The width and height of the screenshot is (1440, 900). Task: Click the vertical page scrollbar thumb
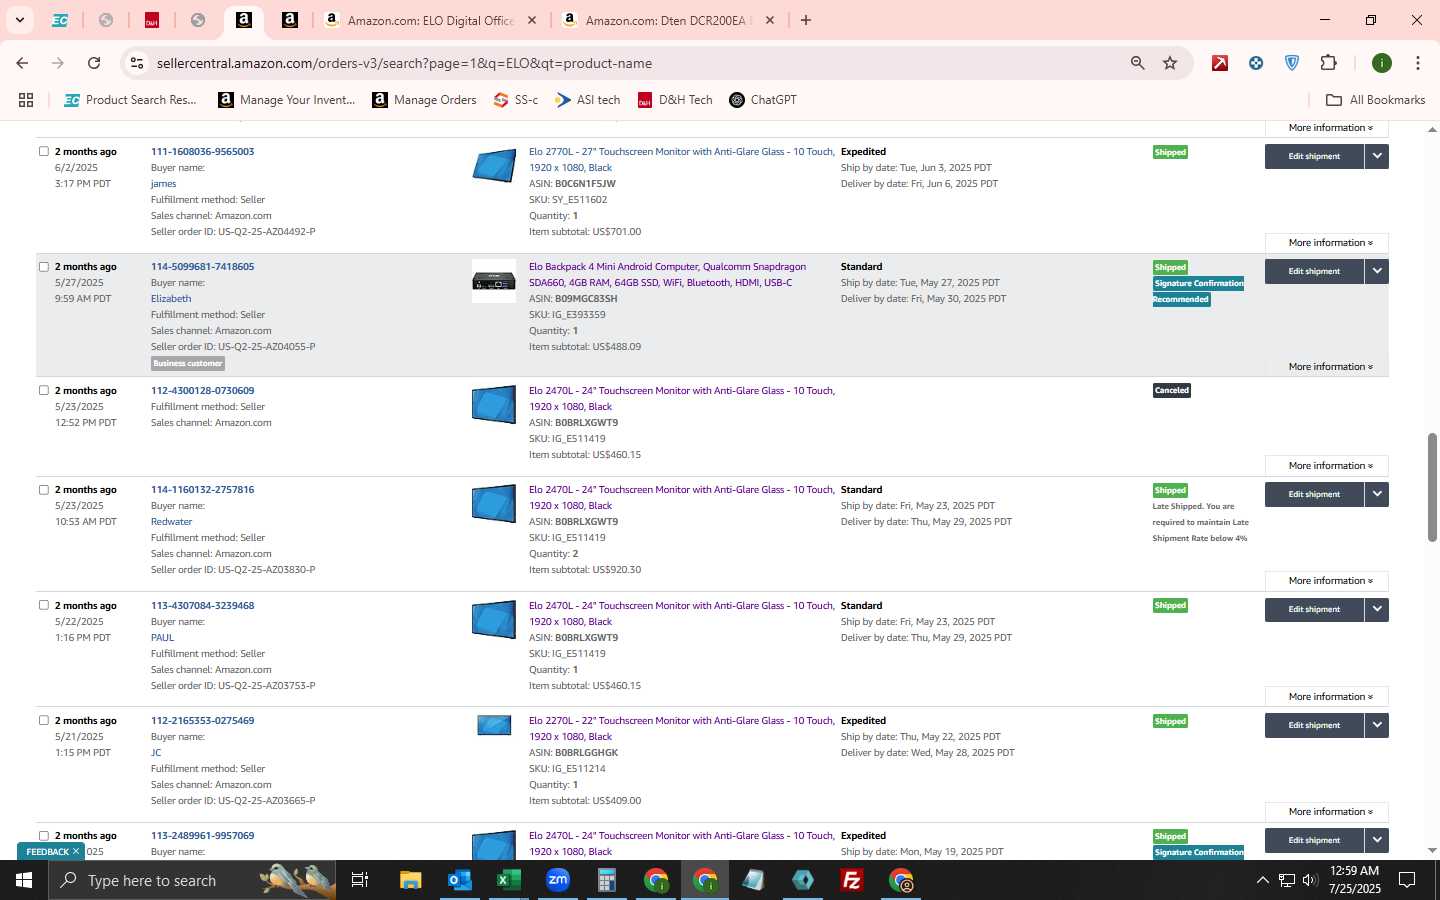(1432, 488)
